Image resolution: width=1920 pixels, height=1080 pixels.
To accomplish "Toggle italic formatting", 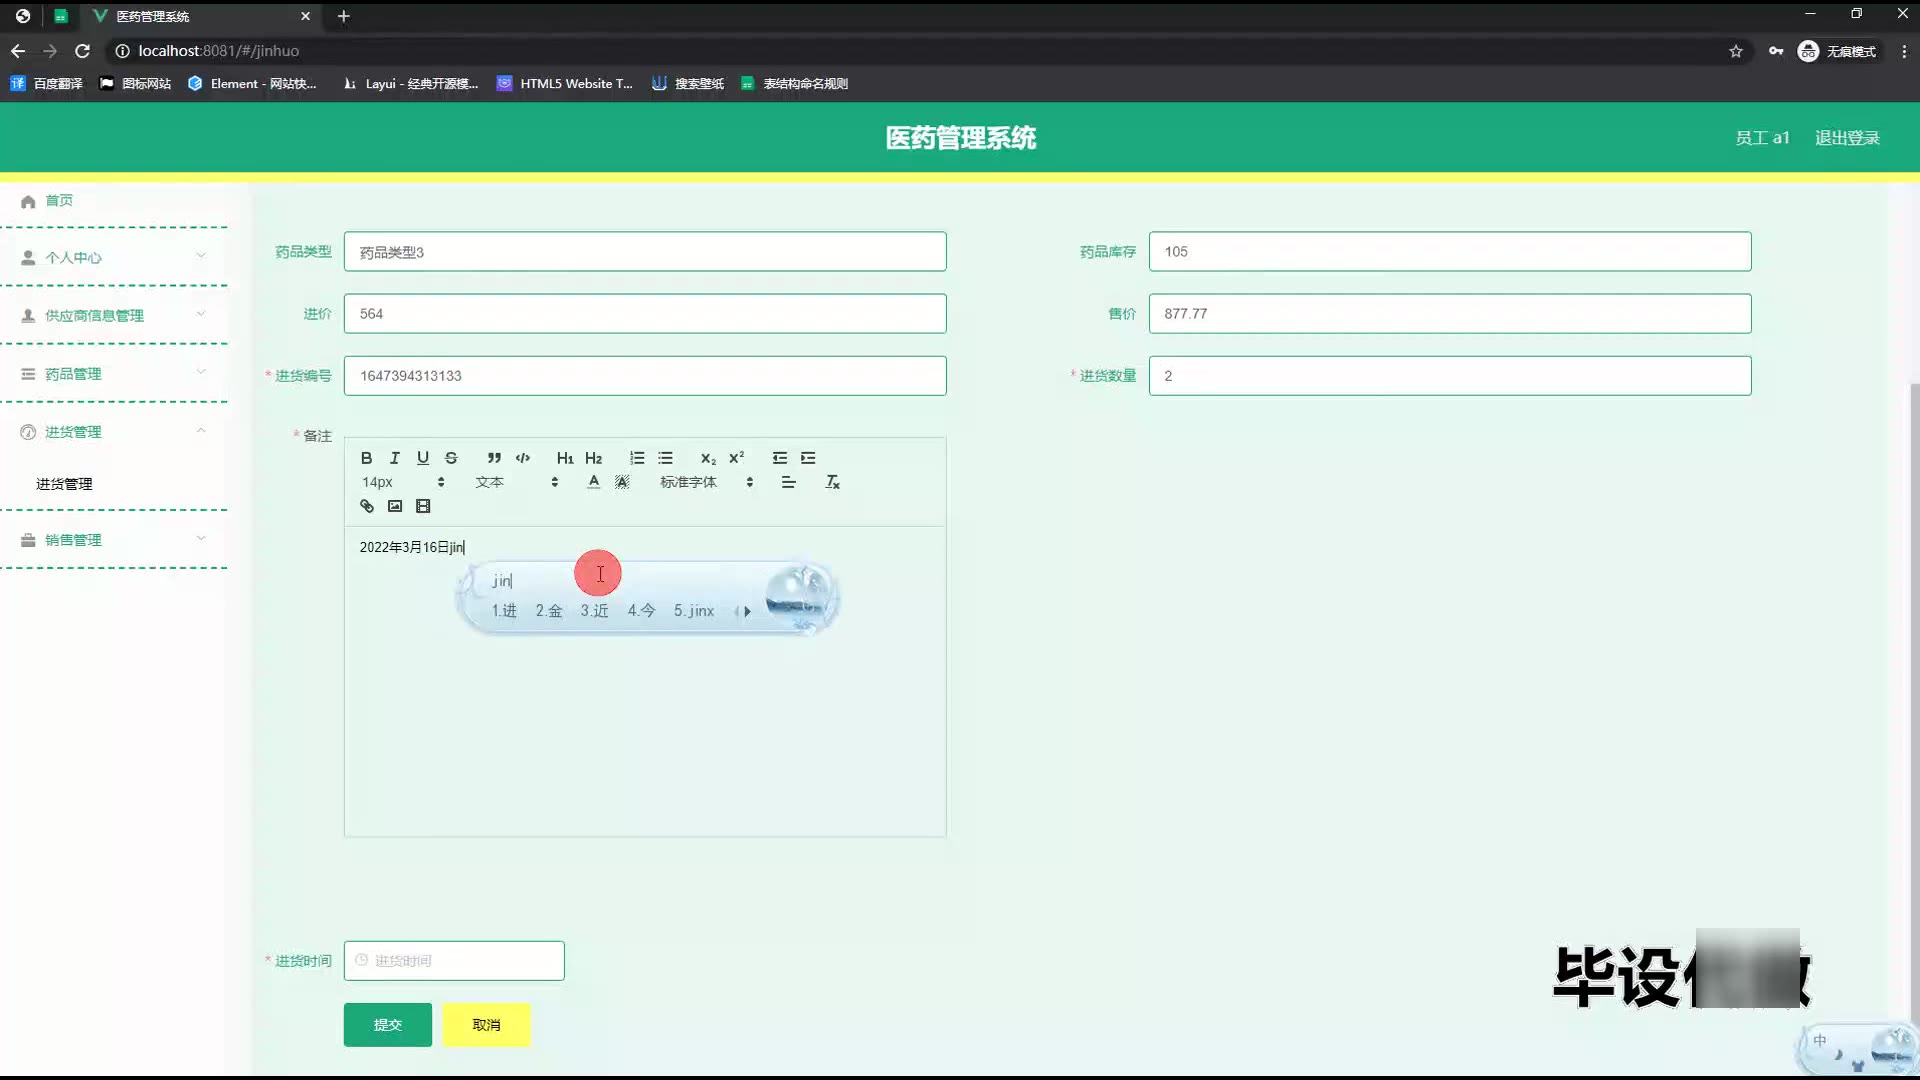I will click(x=395, y=458).
